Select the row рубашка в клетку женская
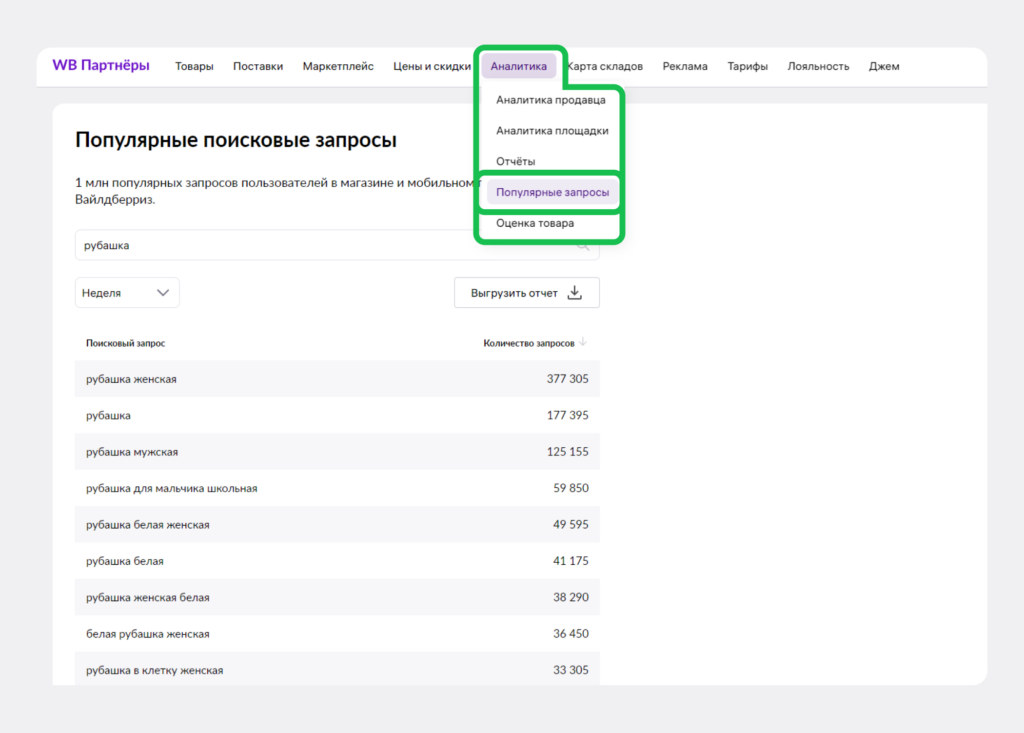Screen dimensions: 1024x733 point(337,669)
